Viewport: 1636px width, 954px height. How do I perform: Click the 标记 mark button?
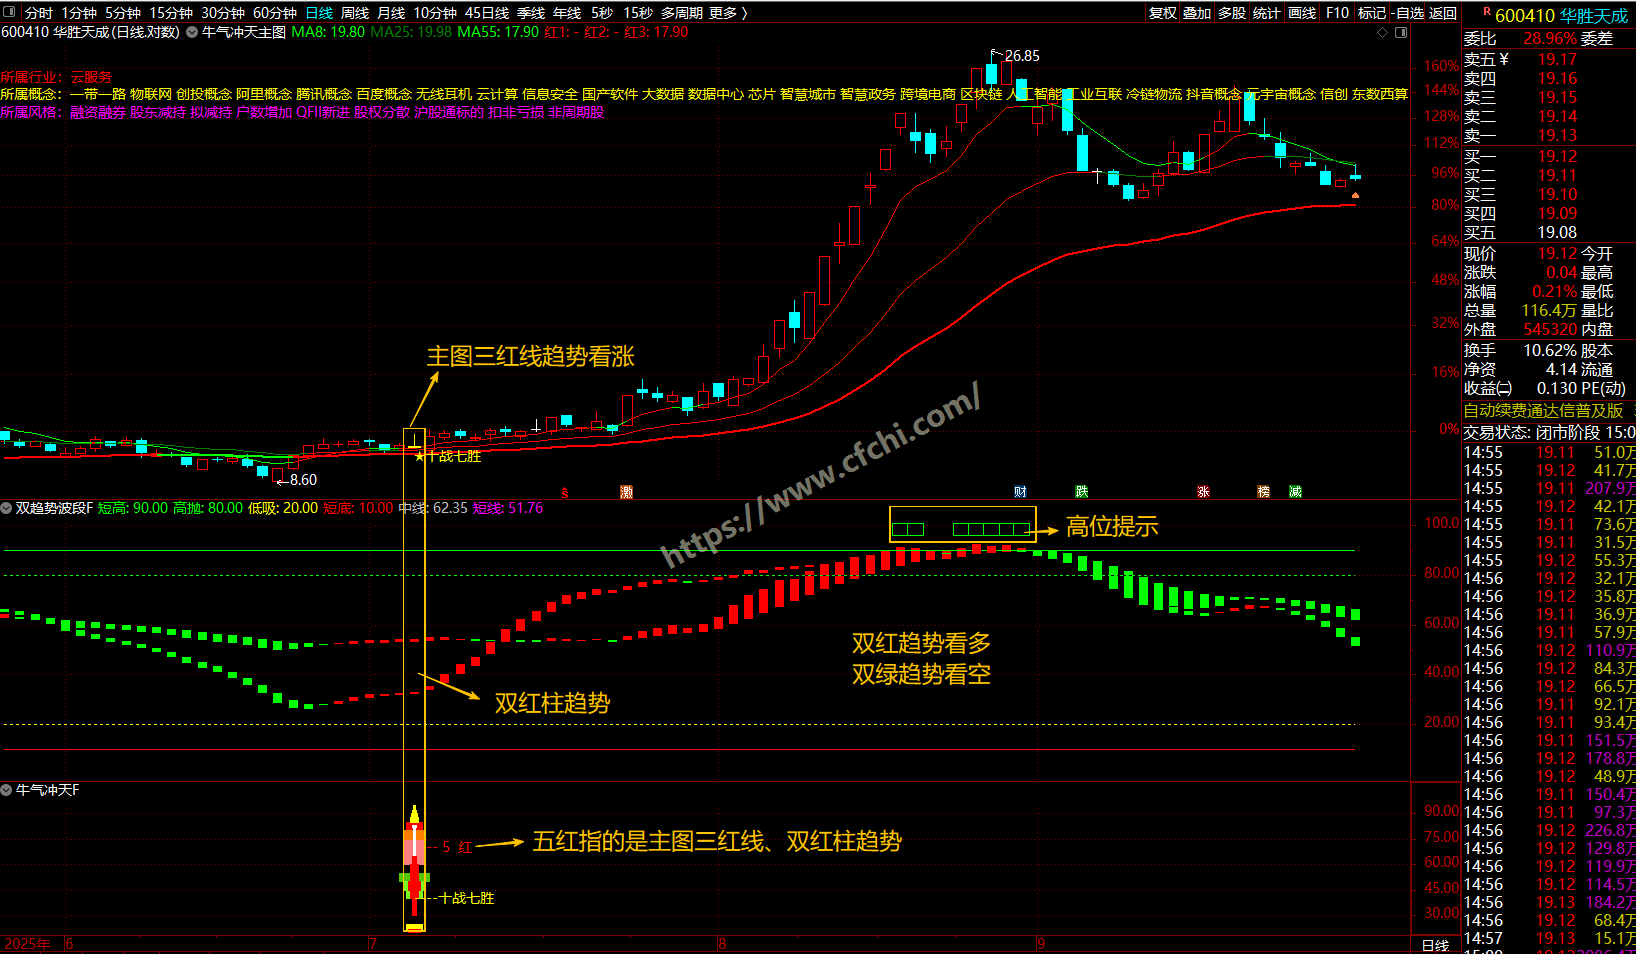tap(1372, 13)
